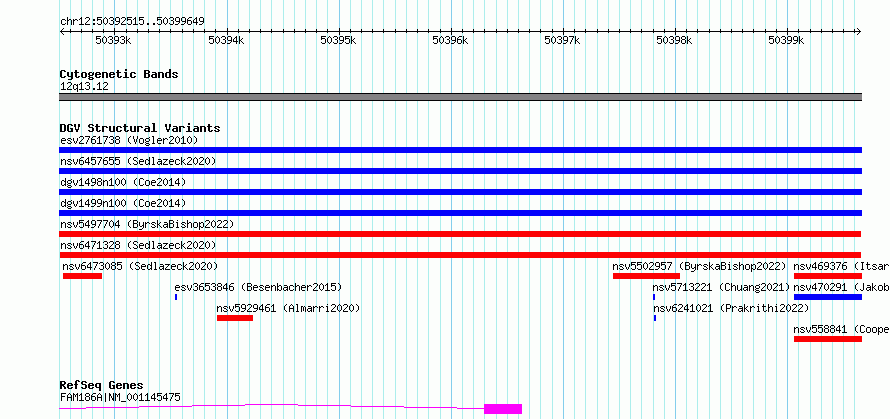Screen dimensions: 890x419
Task: Click the nsv5929461 (Almarri2020) label
Action: (288, 308)
